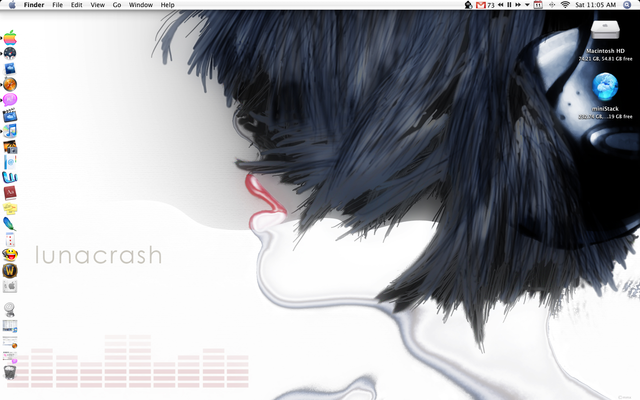Expand the iTunes menu bar dropdown arrow
Screen dimensions: 640x400
click(527, 5)
